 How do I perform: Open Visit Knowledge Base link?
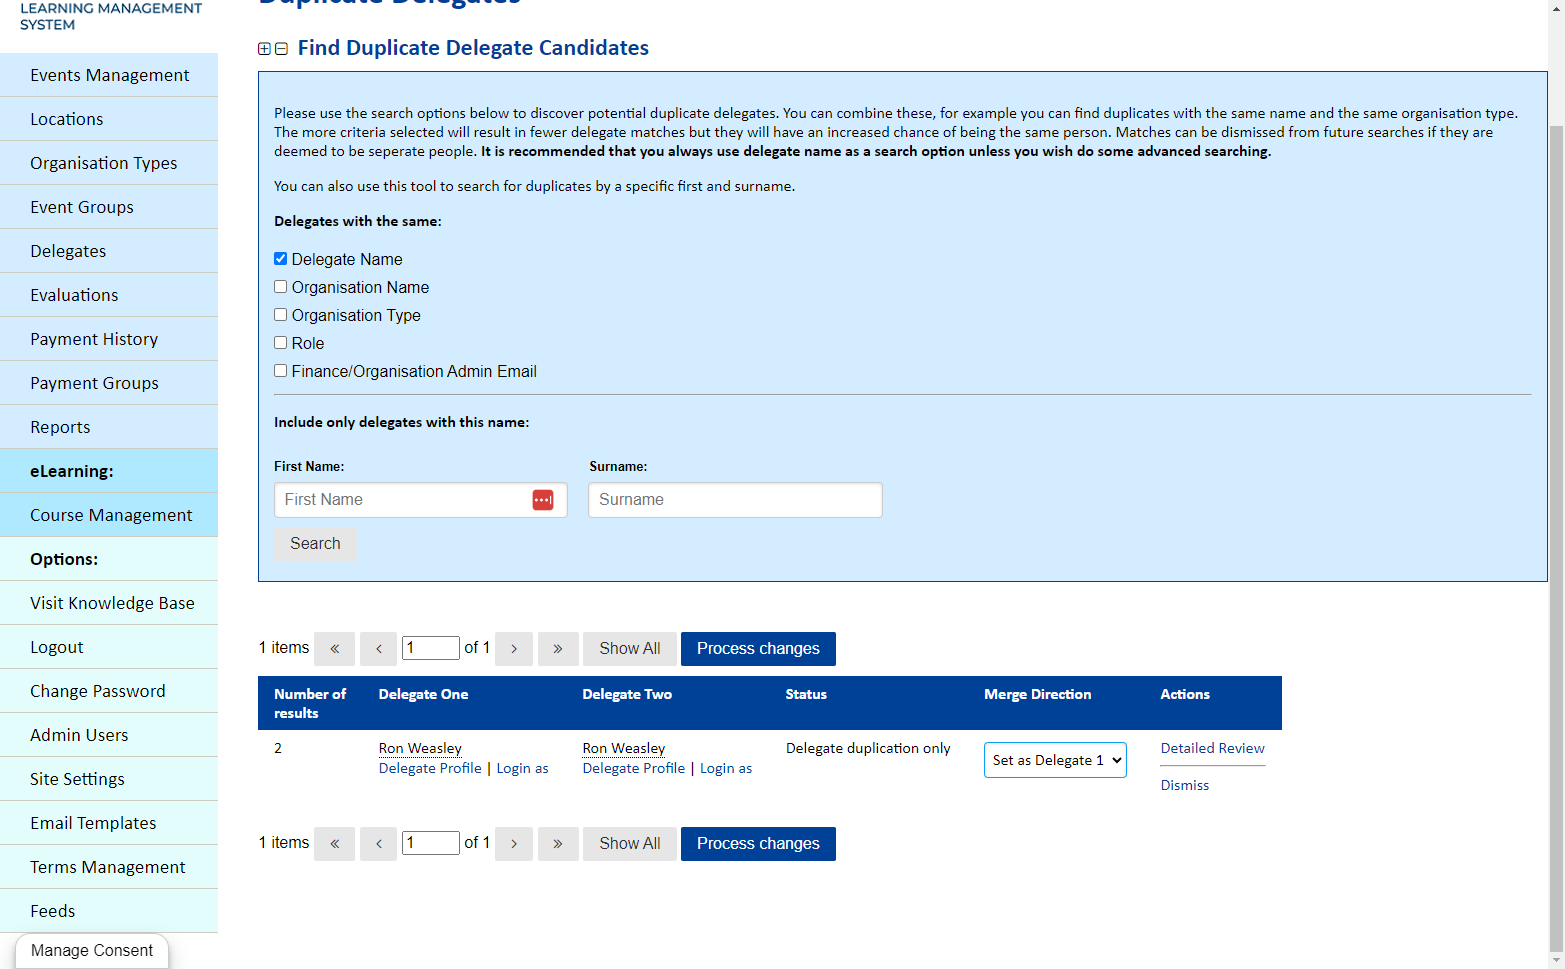coord(109,603)
